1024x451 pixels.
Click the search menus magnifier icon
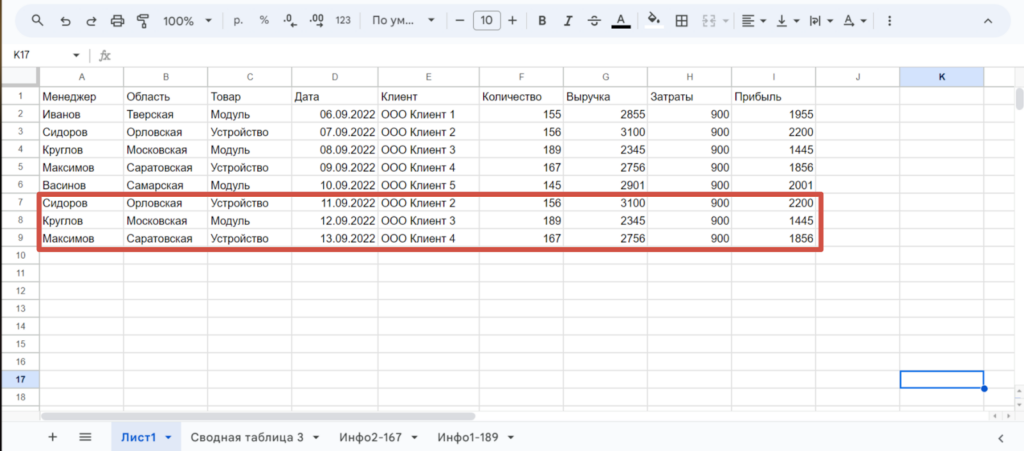[37, 20]
